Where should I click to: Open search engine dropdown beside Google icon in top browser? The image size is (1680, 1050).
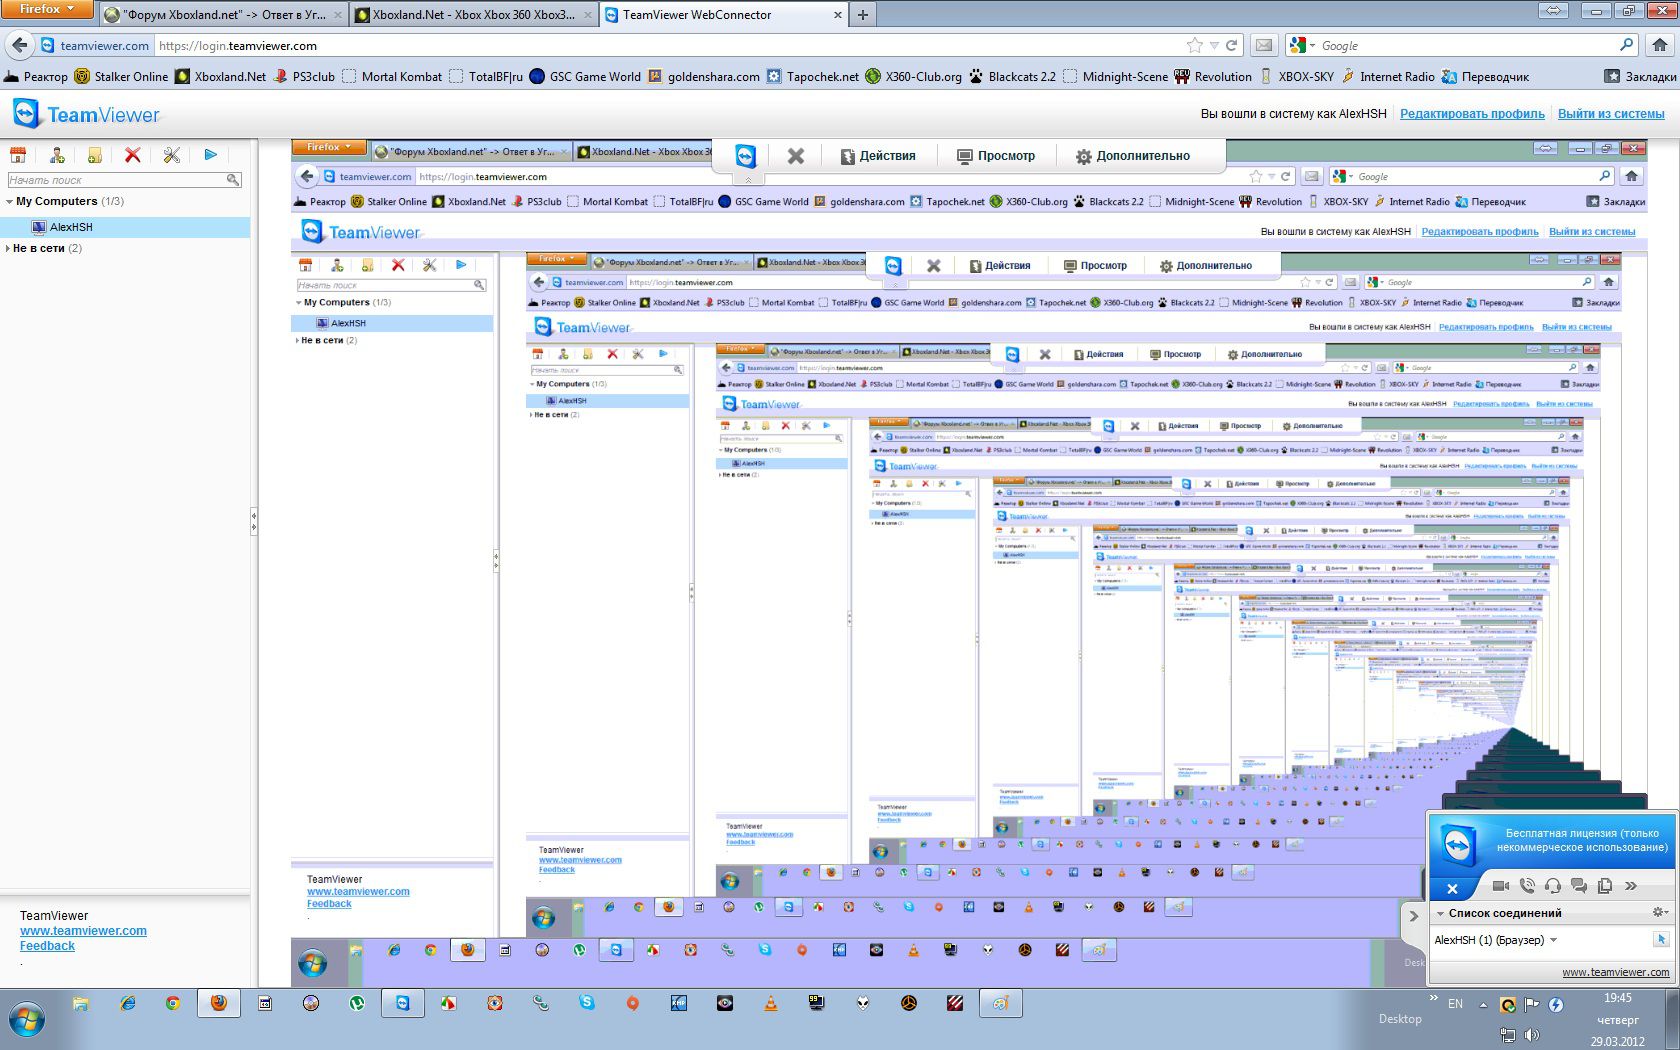pos(1313,46)
